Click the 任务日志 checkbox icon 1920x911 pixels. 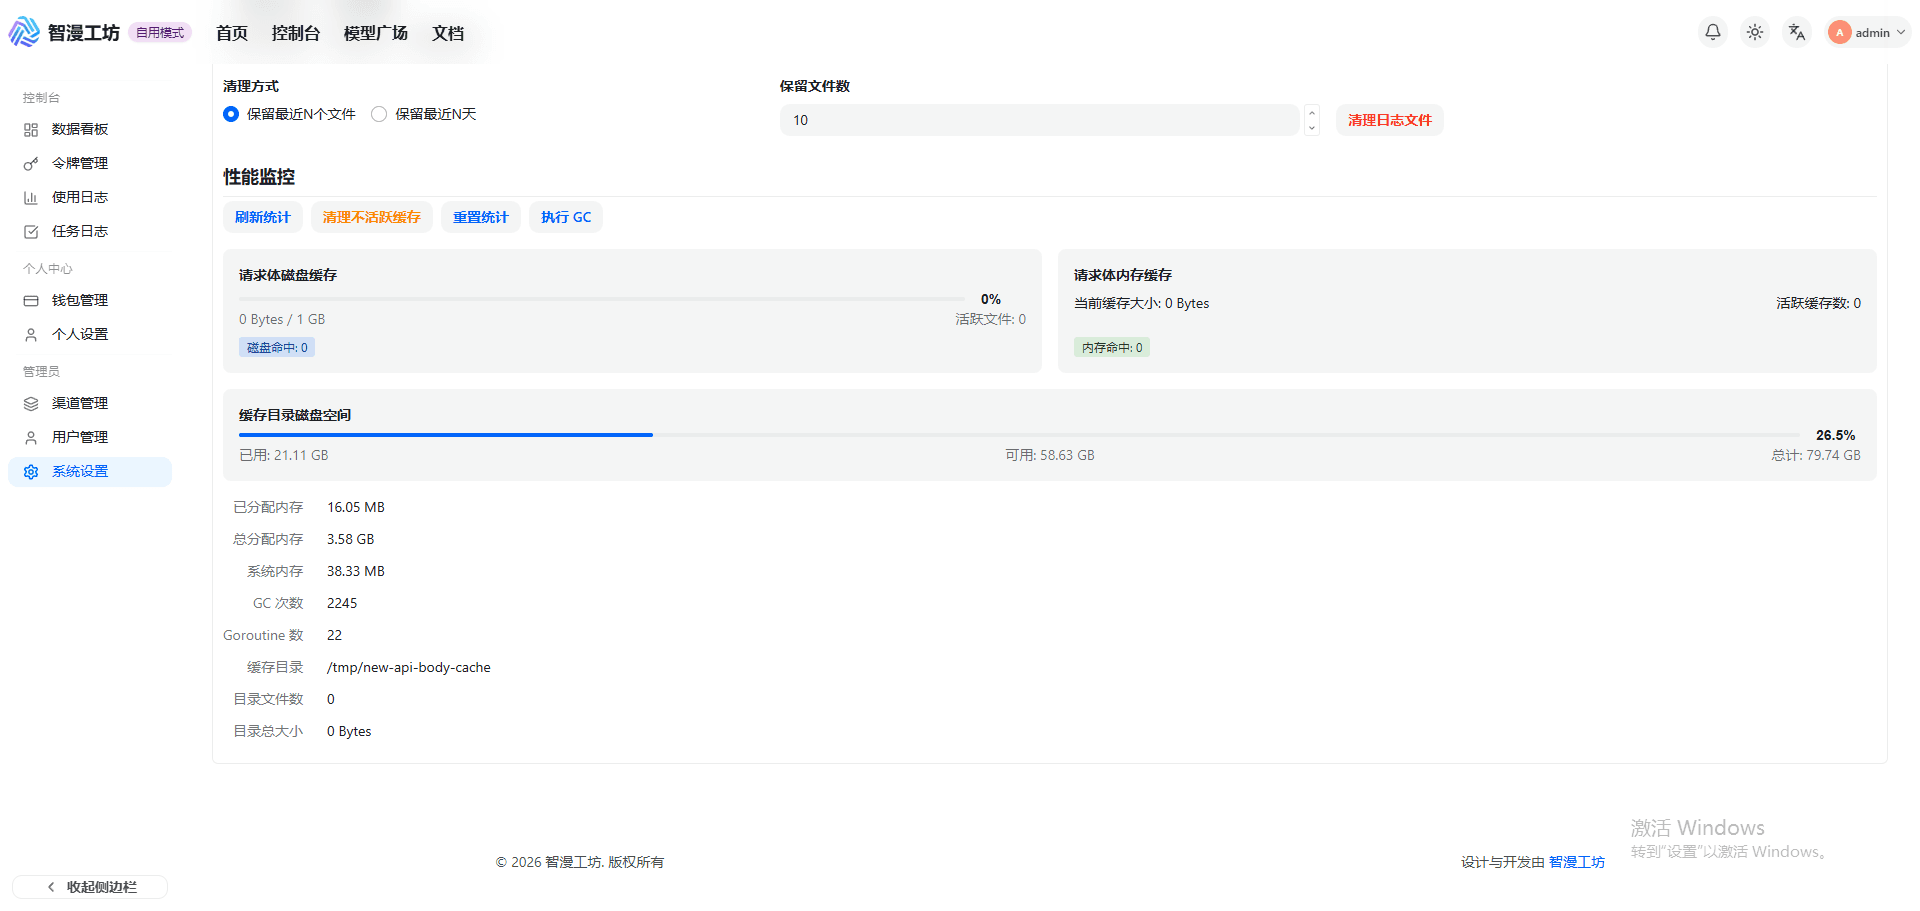tap(31, 232)
